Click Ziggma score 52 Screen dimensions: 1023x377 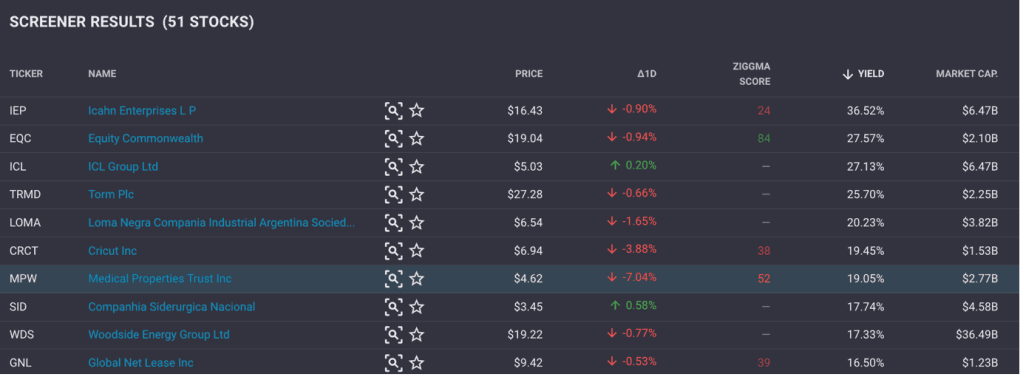click(x=764, y=279)
